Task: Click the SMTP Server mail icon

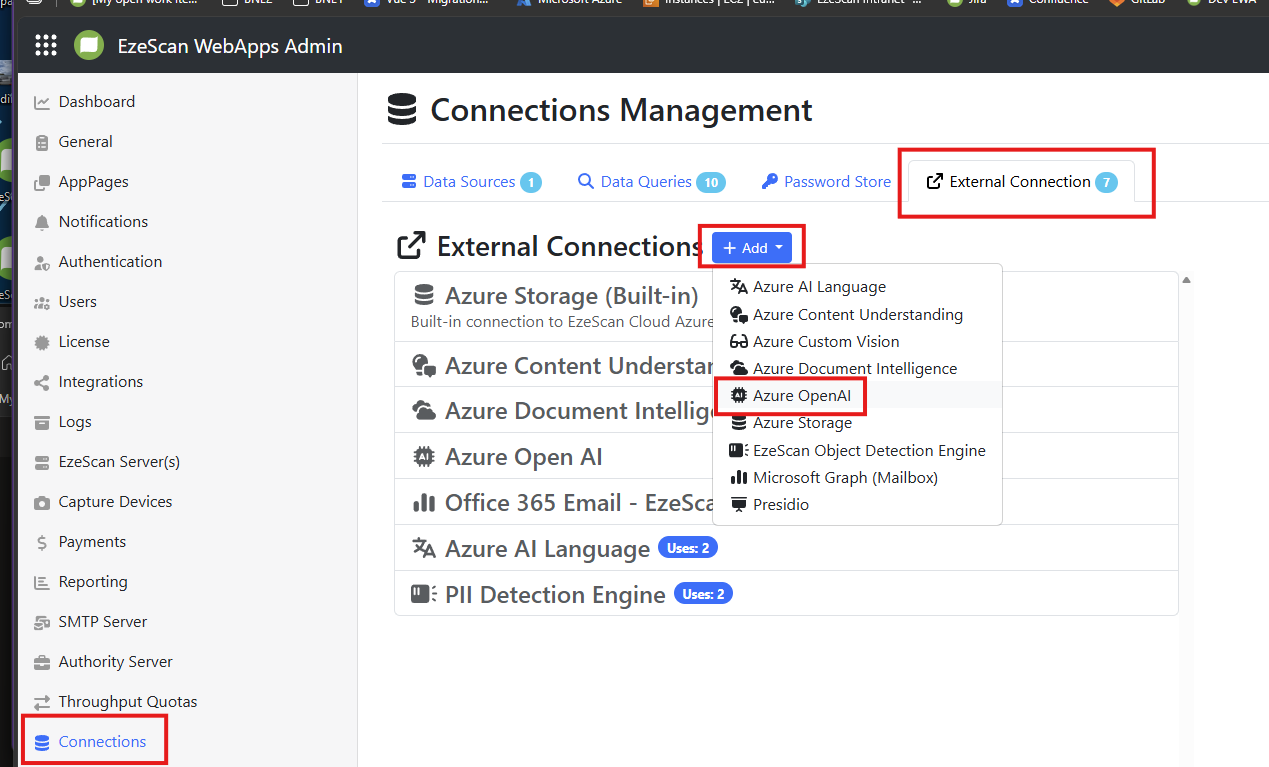Action: [42, 622]
